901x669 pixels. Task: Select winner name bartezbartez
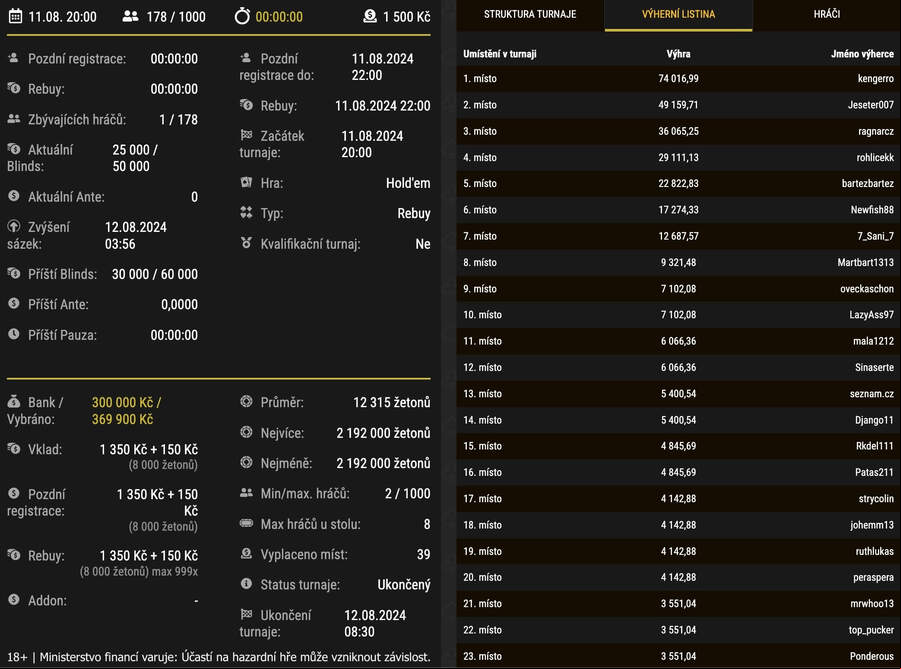click(868, 184)
